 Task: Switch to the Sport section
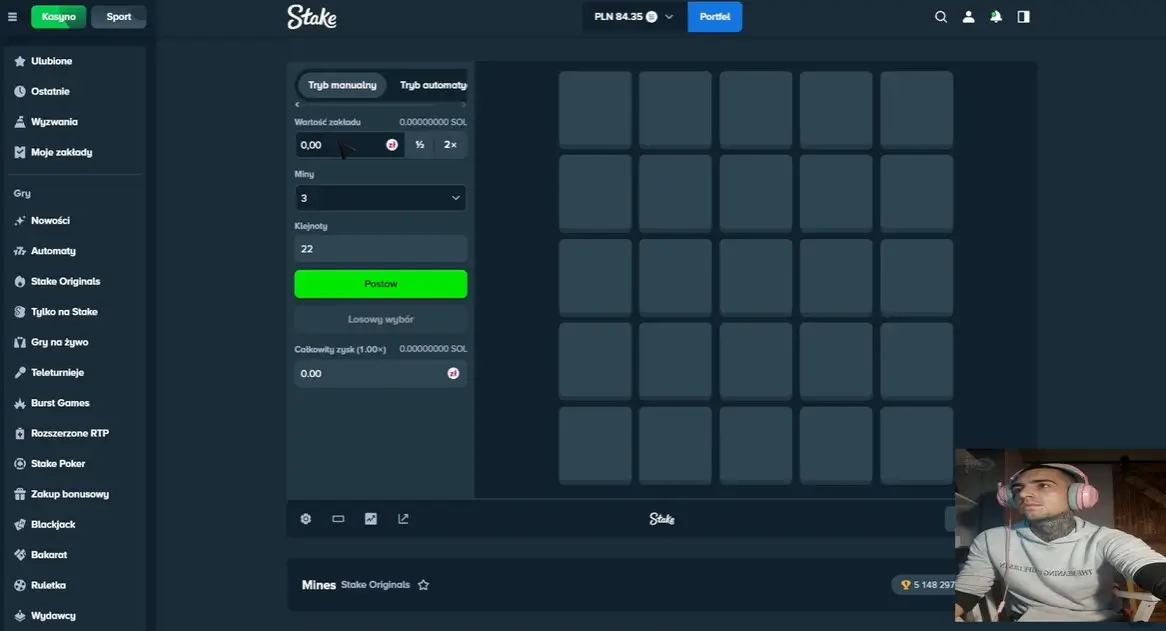(118, 16)
